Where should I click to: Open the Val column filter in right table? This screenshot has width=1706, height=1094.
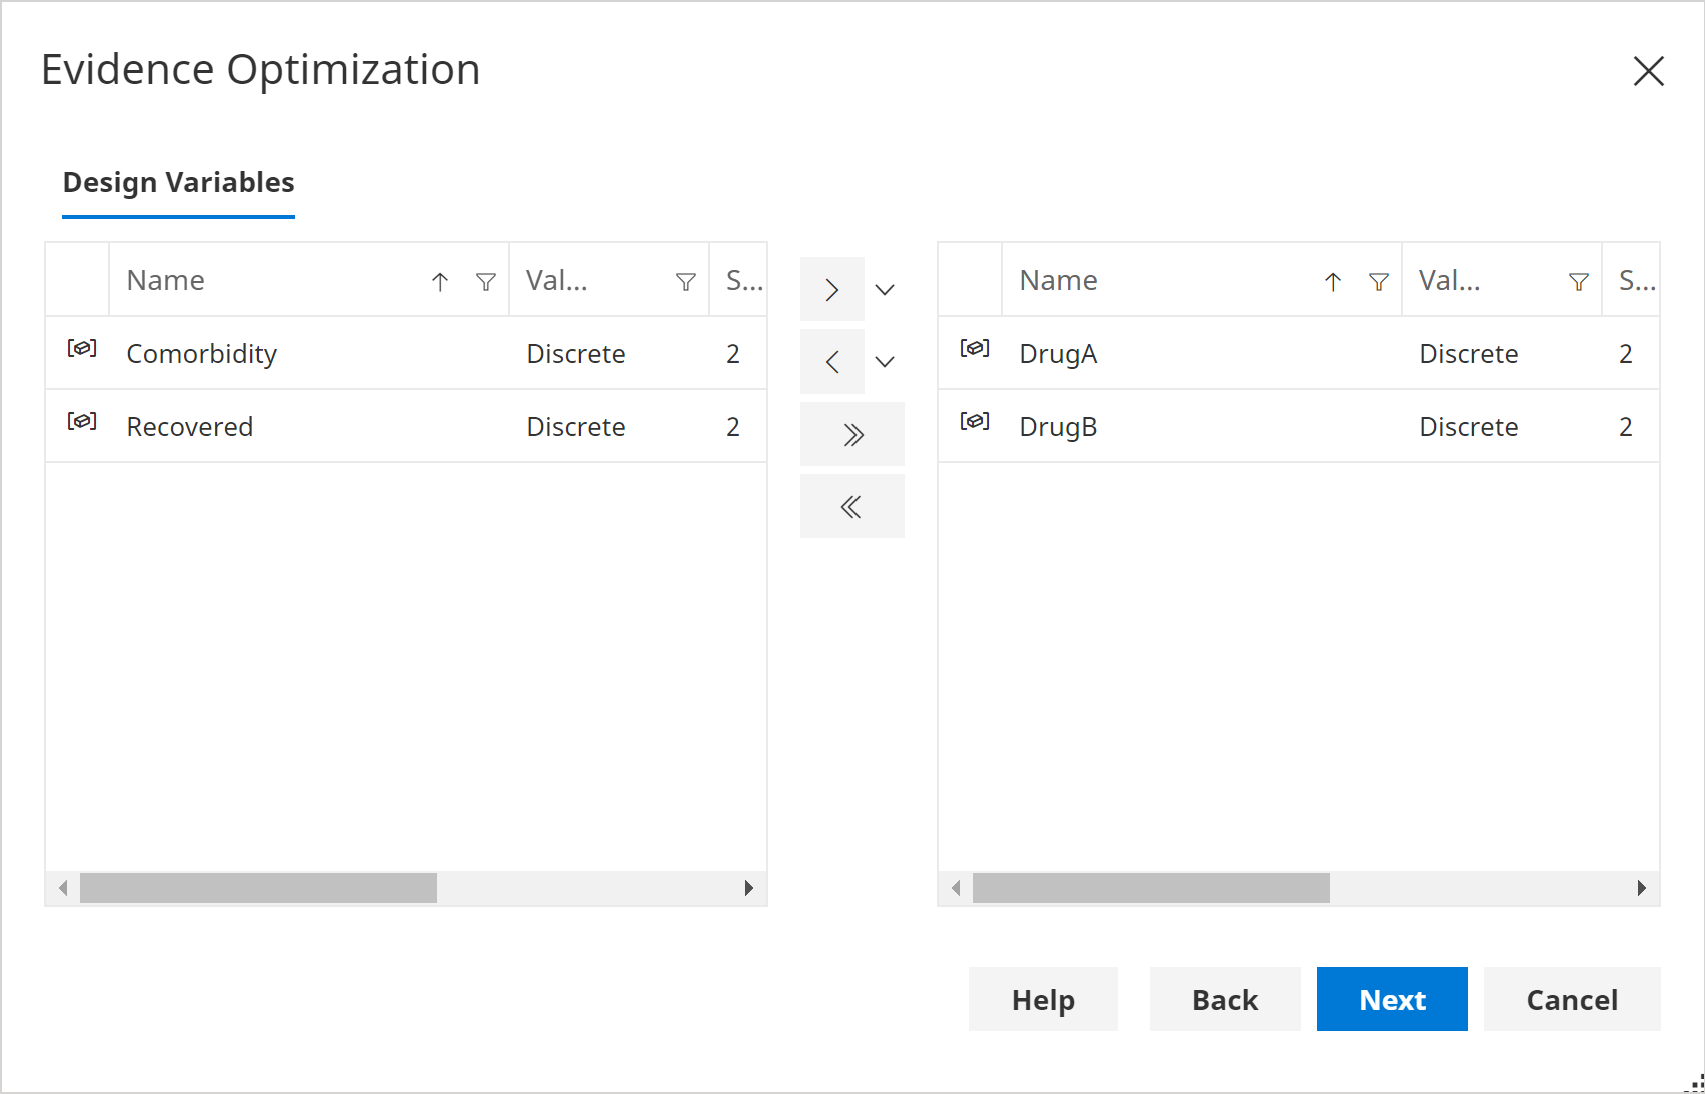[x=1578, y=281]
